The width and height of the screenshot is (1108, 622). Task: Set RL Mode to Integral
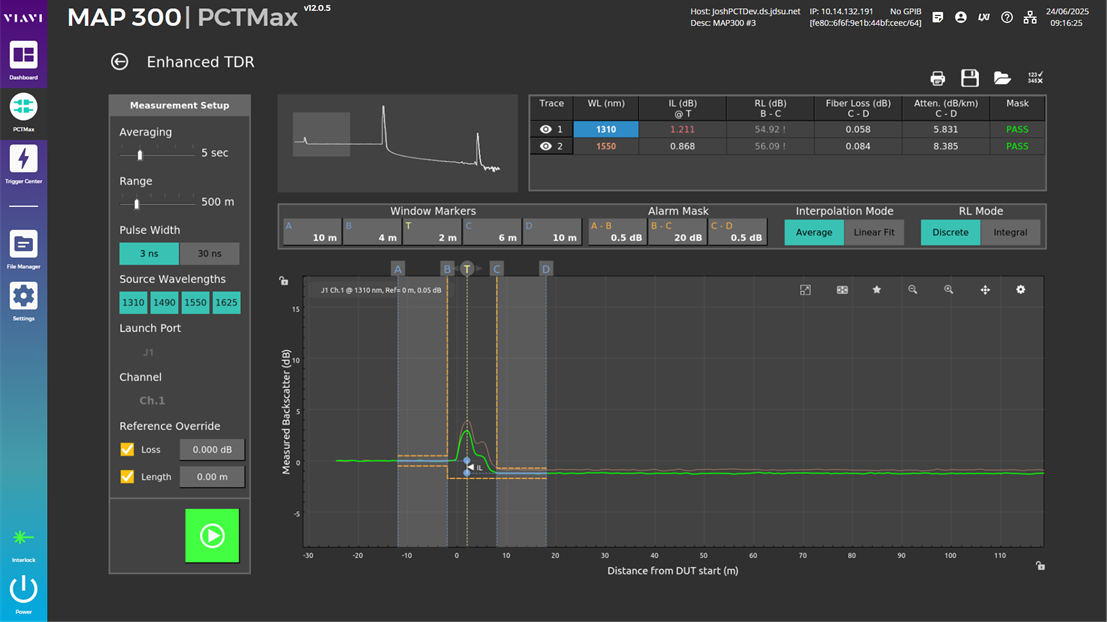tap(1010, 232)
